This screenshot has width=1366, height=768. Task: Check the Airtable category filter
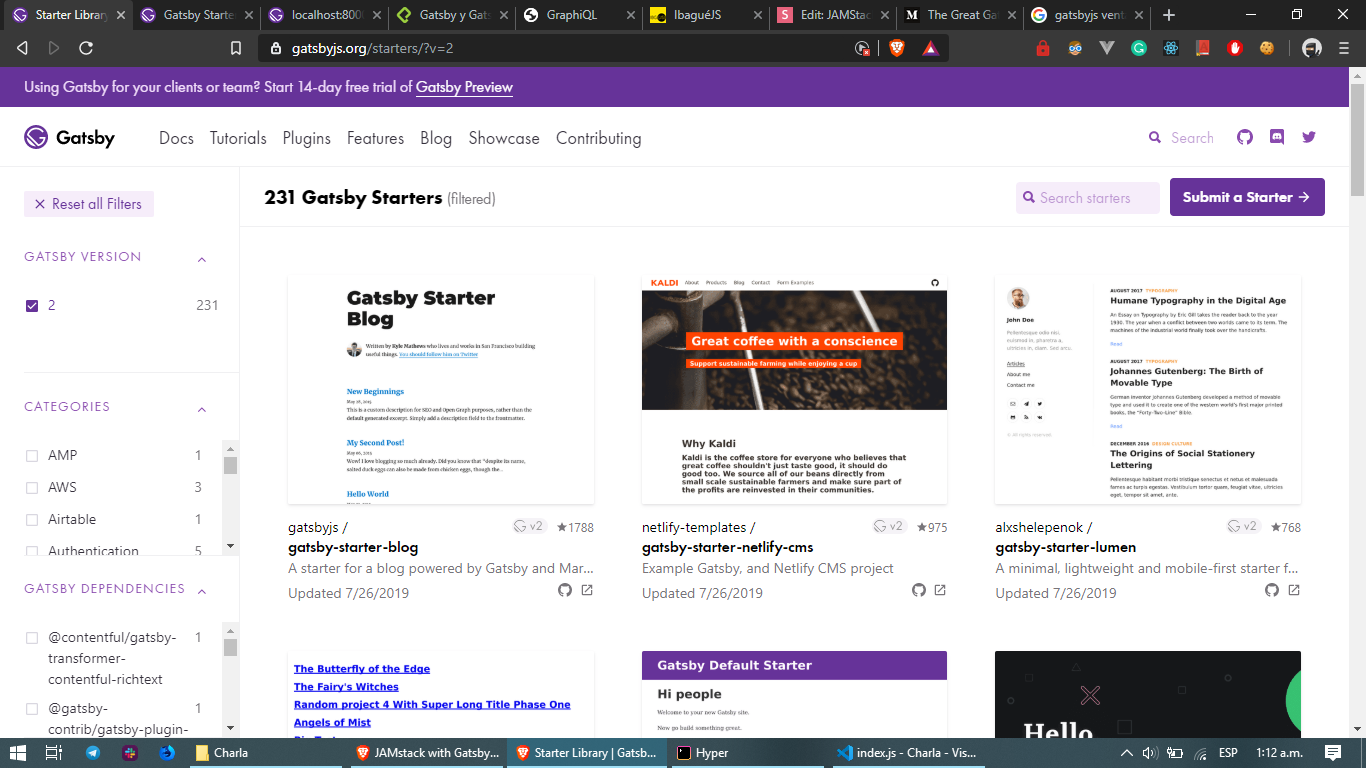[x=32, y=520]
